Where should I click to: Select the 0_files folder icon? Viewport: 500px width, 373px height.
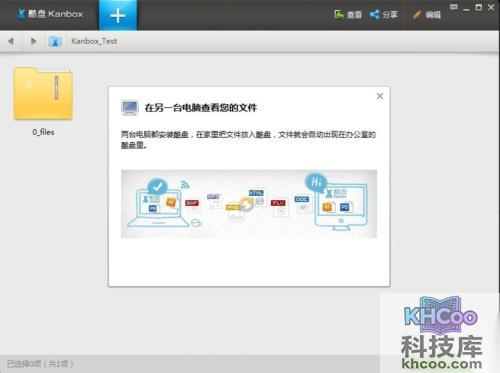point(43,94)
